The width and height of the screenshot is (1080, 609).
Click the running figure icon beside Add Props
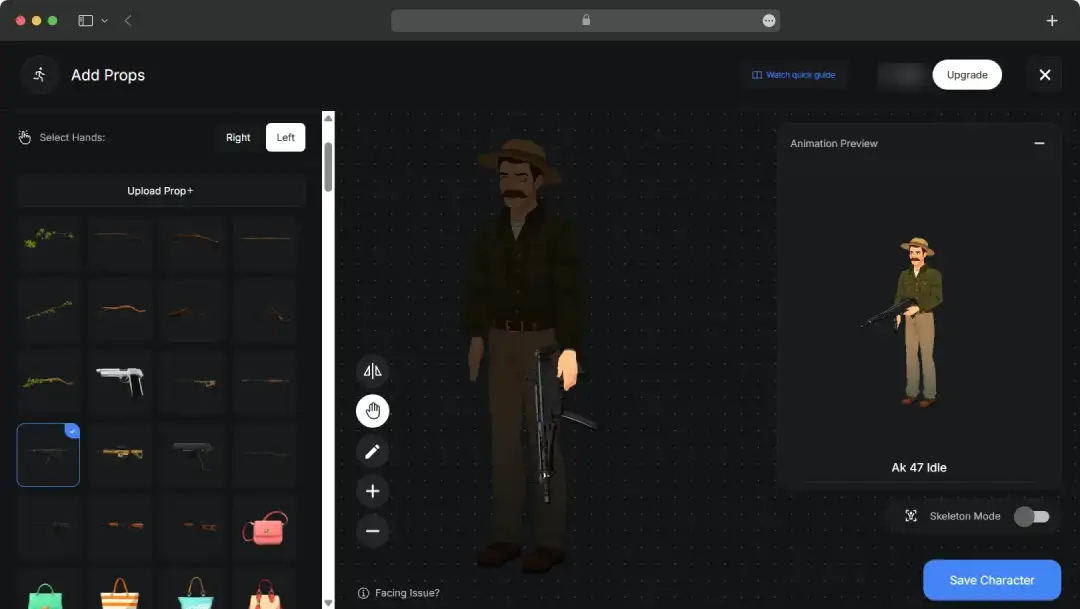tap(39, 74)
